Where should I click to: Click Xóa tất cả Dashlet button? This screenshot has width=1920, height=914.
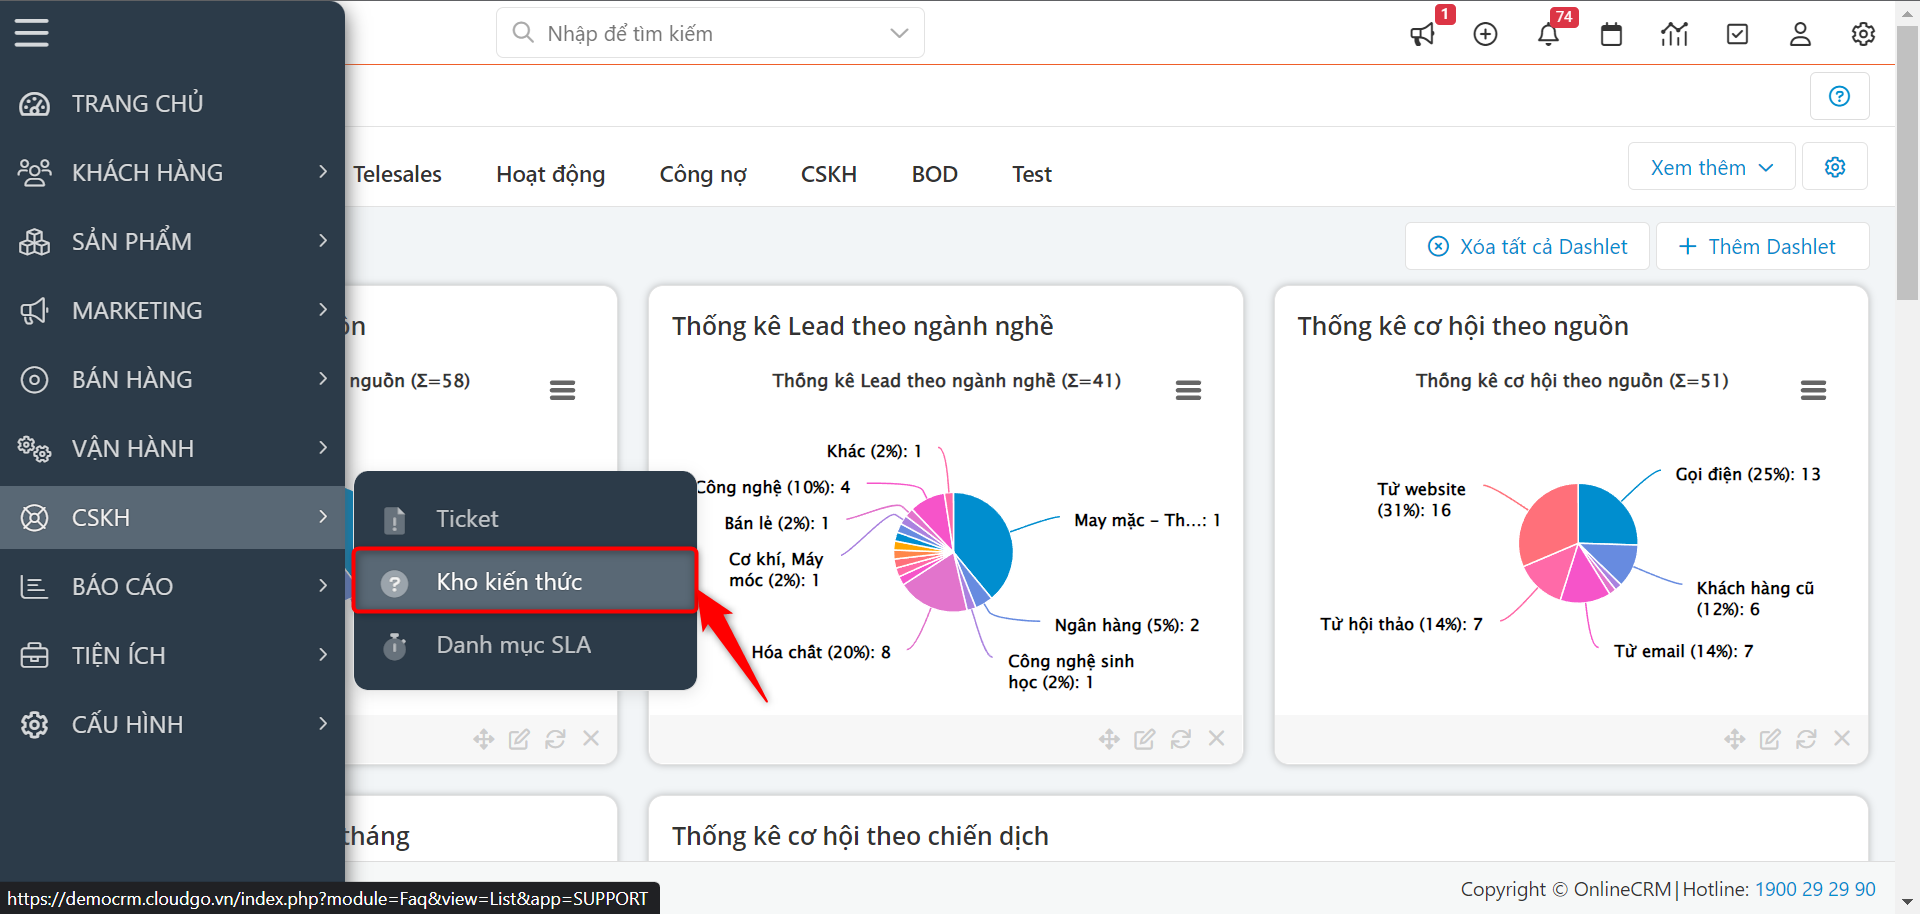(x=1527, y=246)
